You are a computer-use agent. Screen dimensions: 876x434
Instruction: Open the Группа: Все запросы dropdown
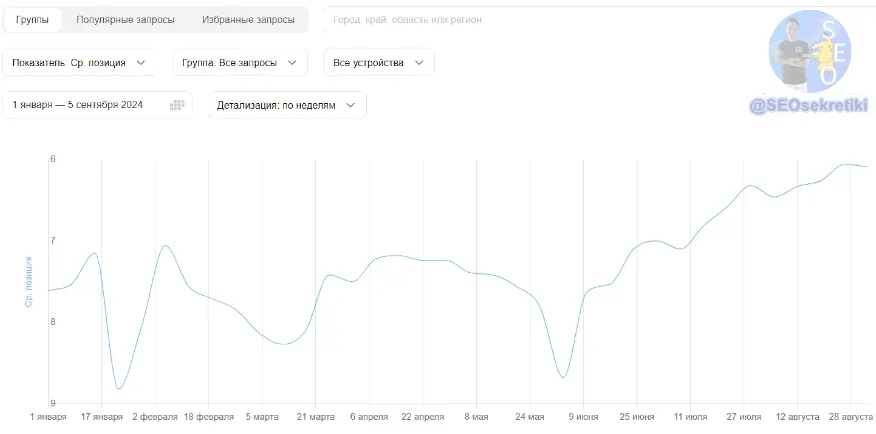tap(239, 63)
